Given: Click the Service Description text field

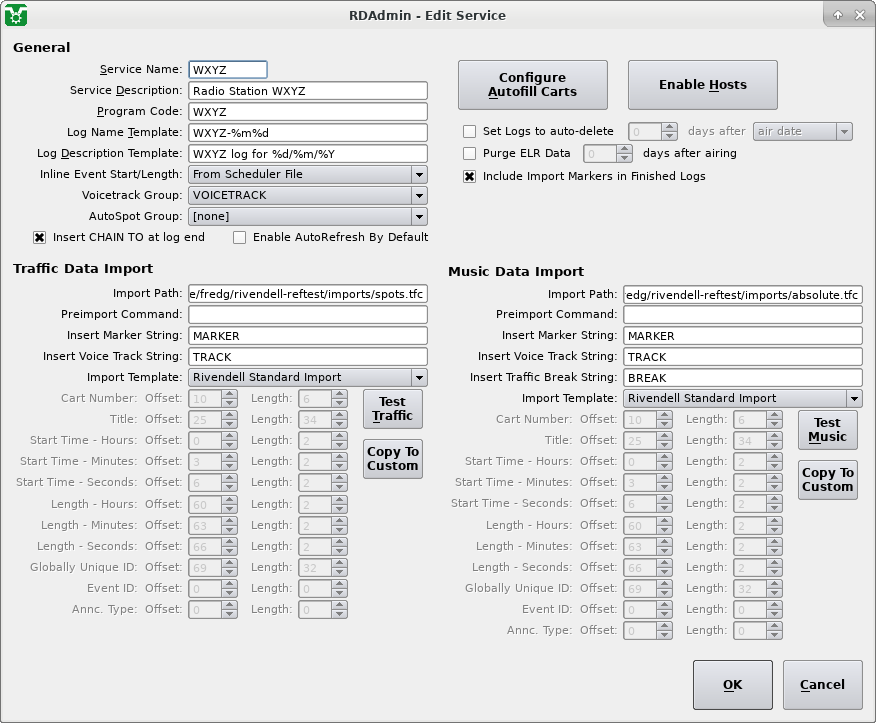Looking at the screenshot, I should pyautogui.click(x=308, y=91).
